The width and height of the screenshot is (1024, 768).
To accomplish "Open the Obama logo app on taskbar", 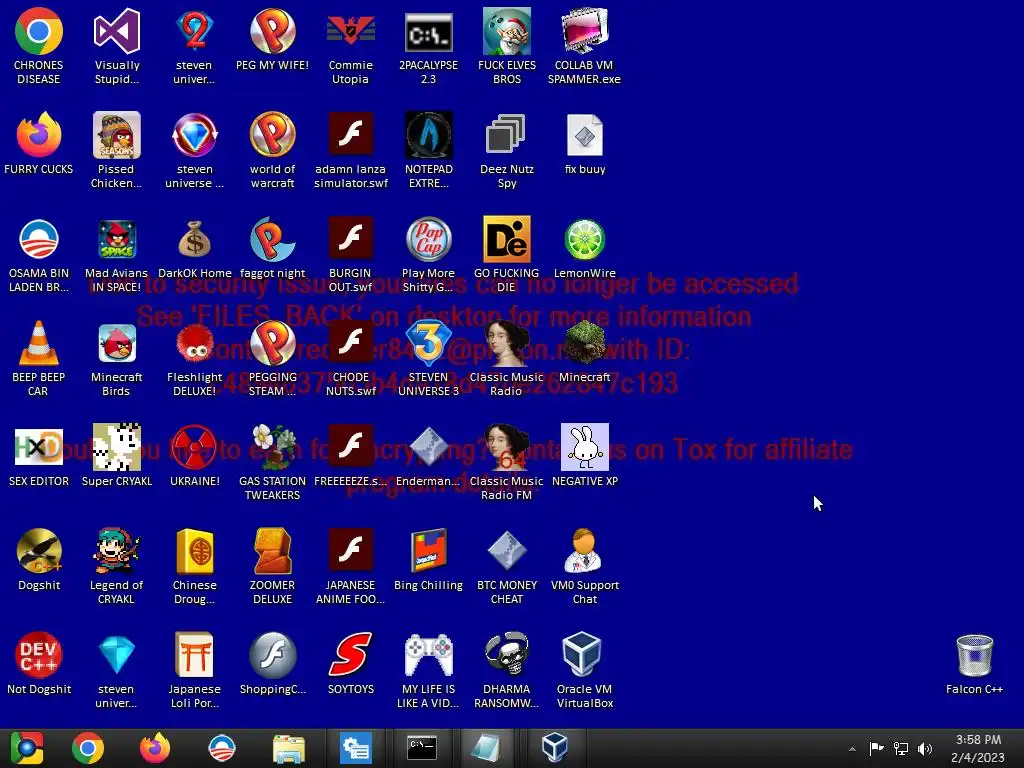I will [x=222, y=748].
